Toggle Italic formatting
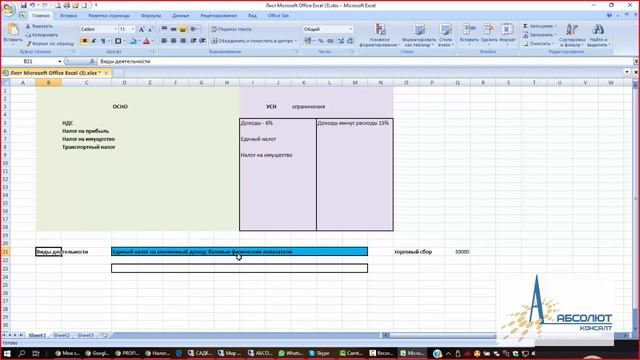The width and height of the screenshot is (640, 360). (94, 41)
